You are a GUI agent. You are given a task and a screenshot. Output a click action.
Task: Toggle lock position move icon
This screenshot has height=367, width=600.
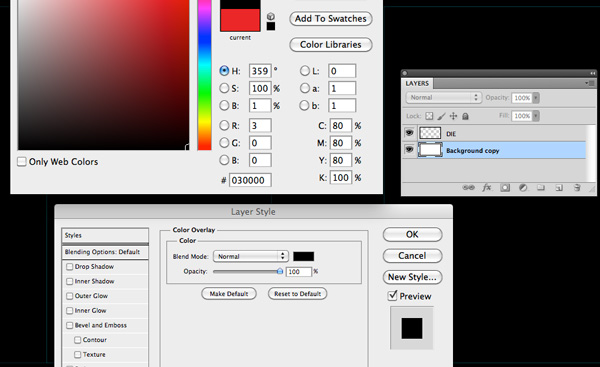[453, 116]
